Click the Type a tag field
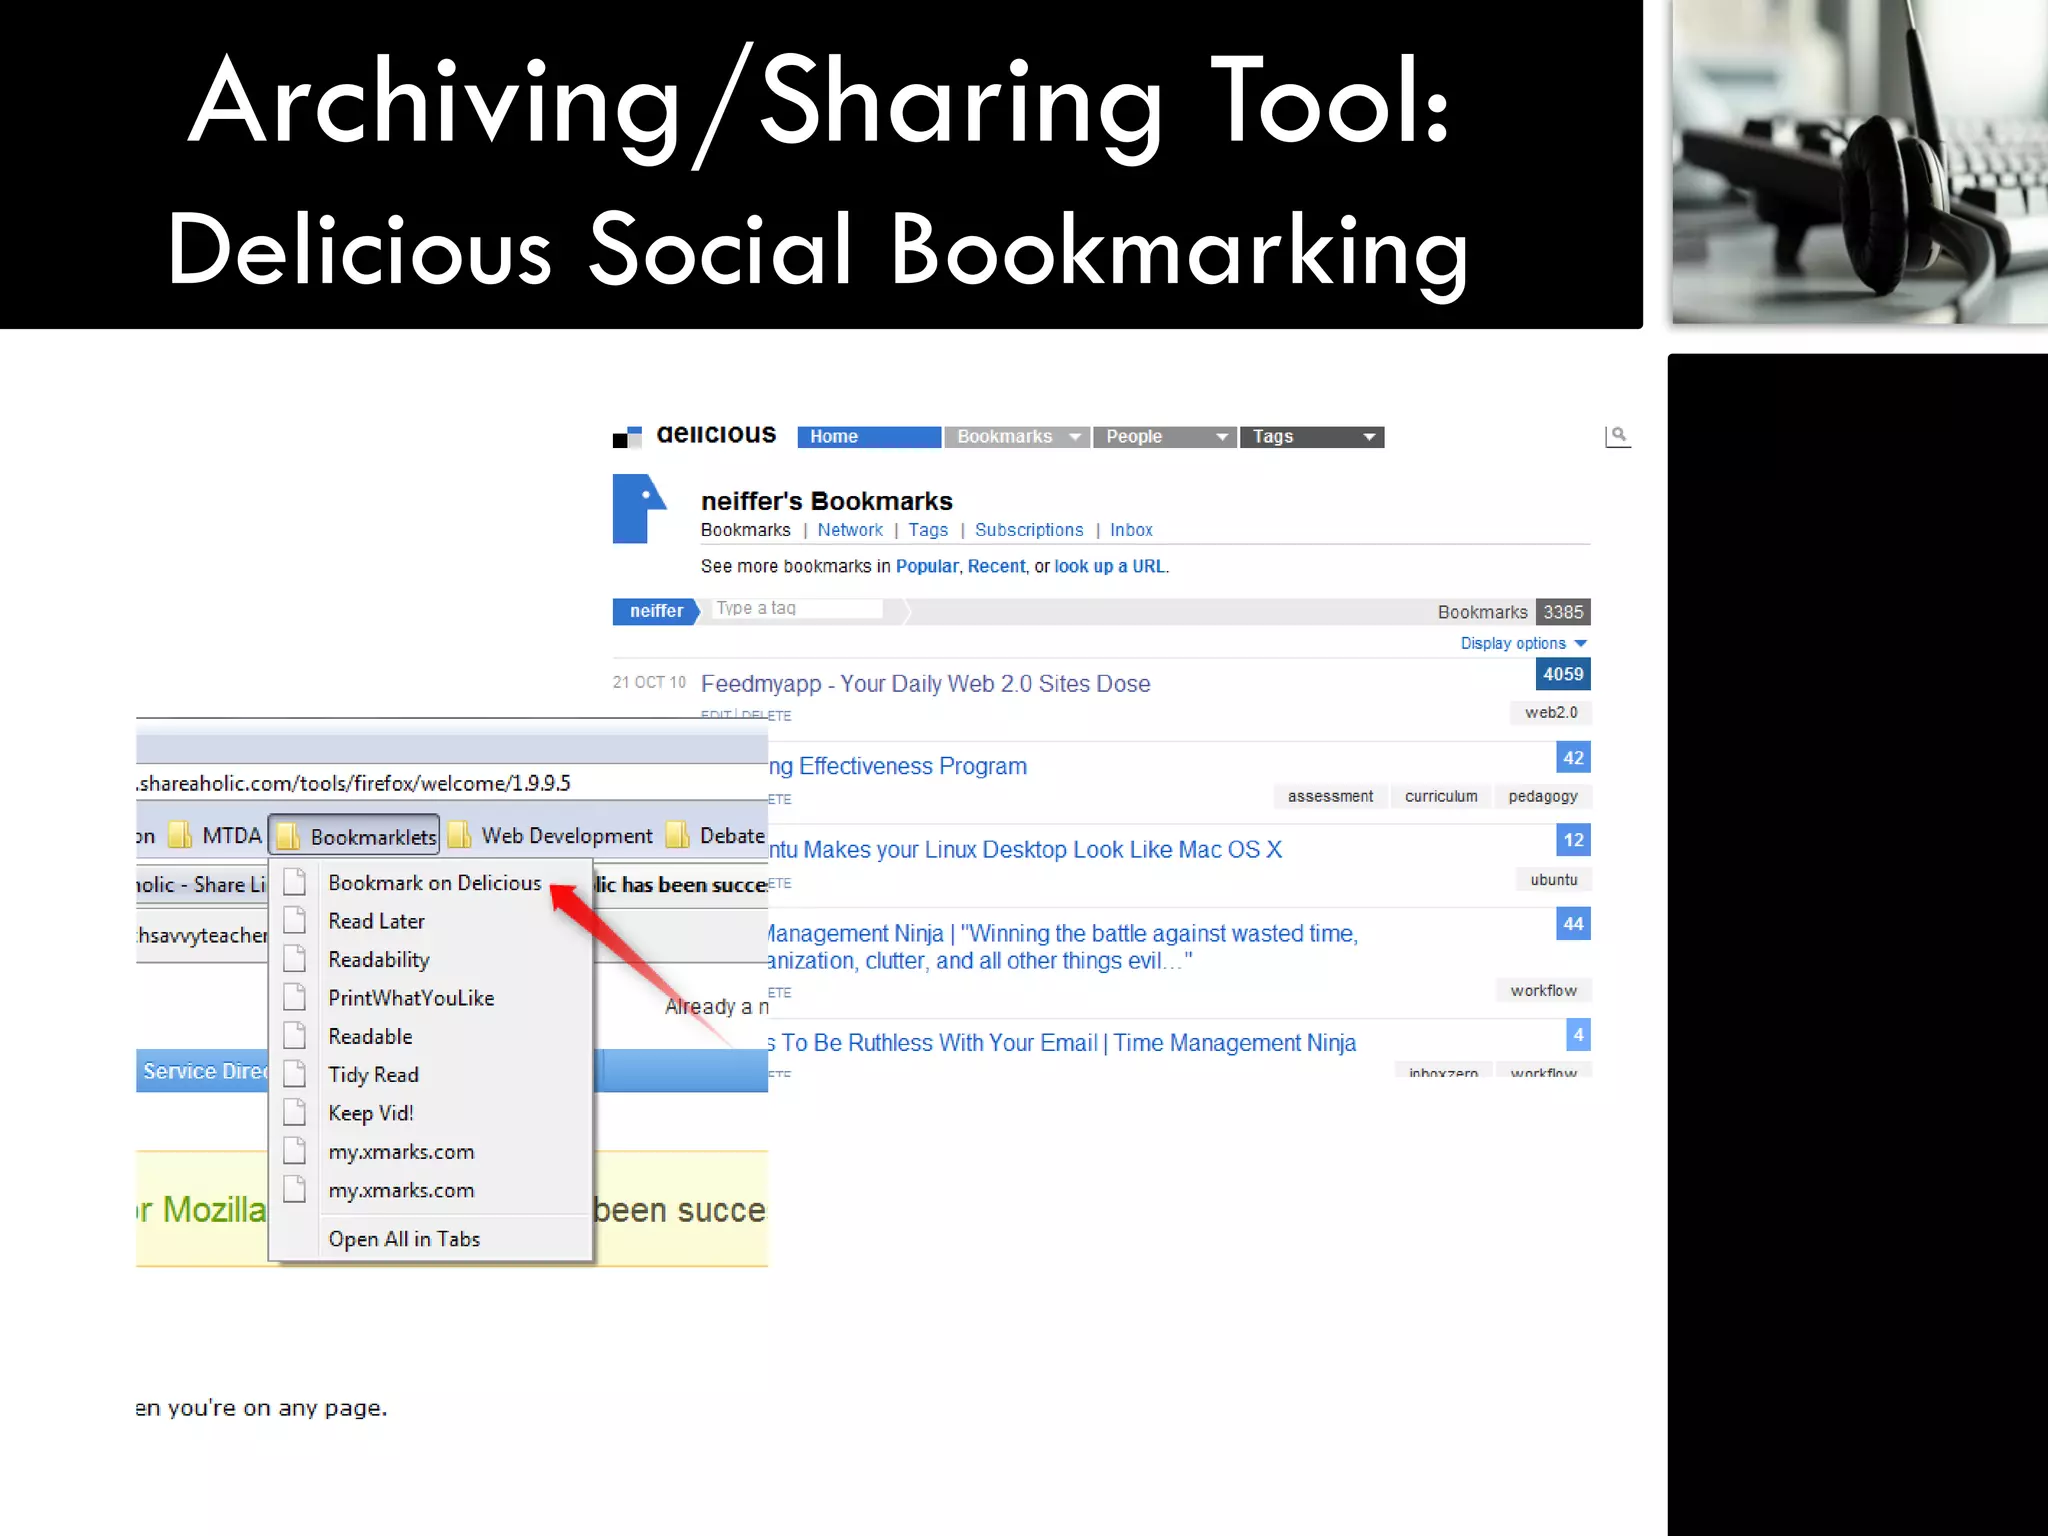The width and height of the screenshot is (2048, 1536). tap(797, 608)
